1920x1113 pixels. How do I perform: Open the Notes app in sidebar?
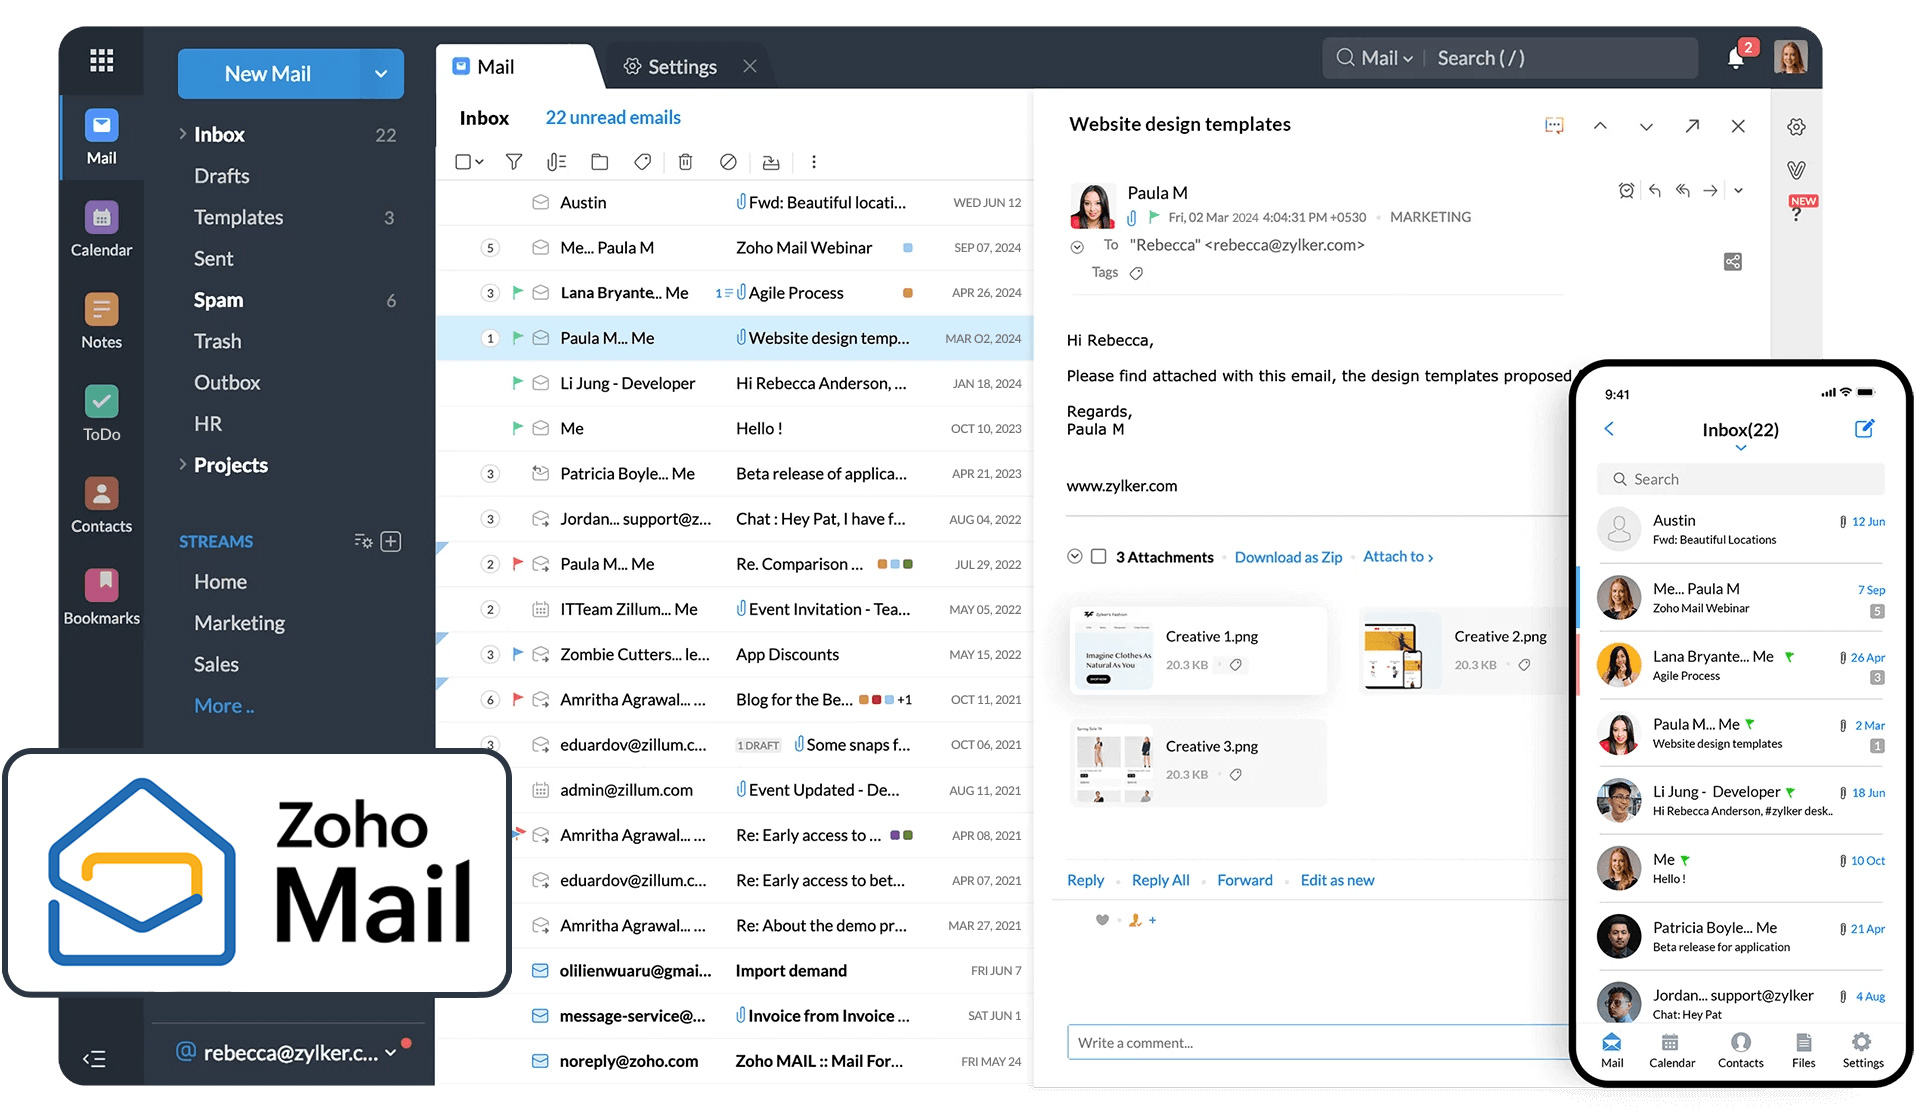101,321
